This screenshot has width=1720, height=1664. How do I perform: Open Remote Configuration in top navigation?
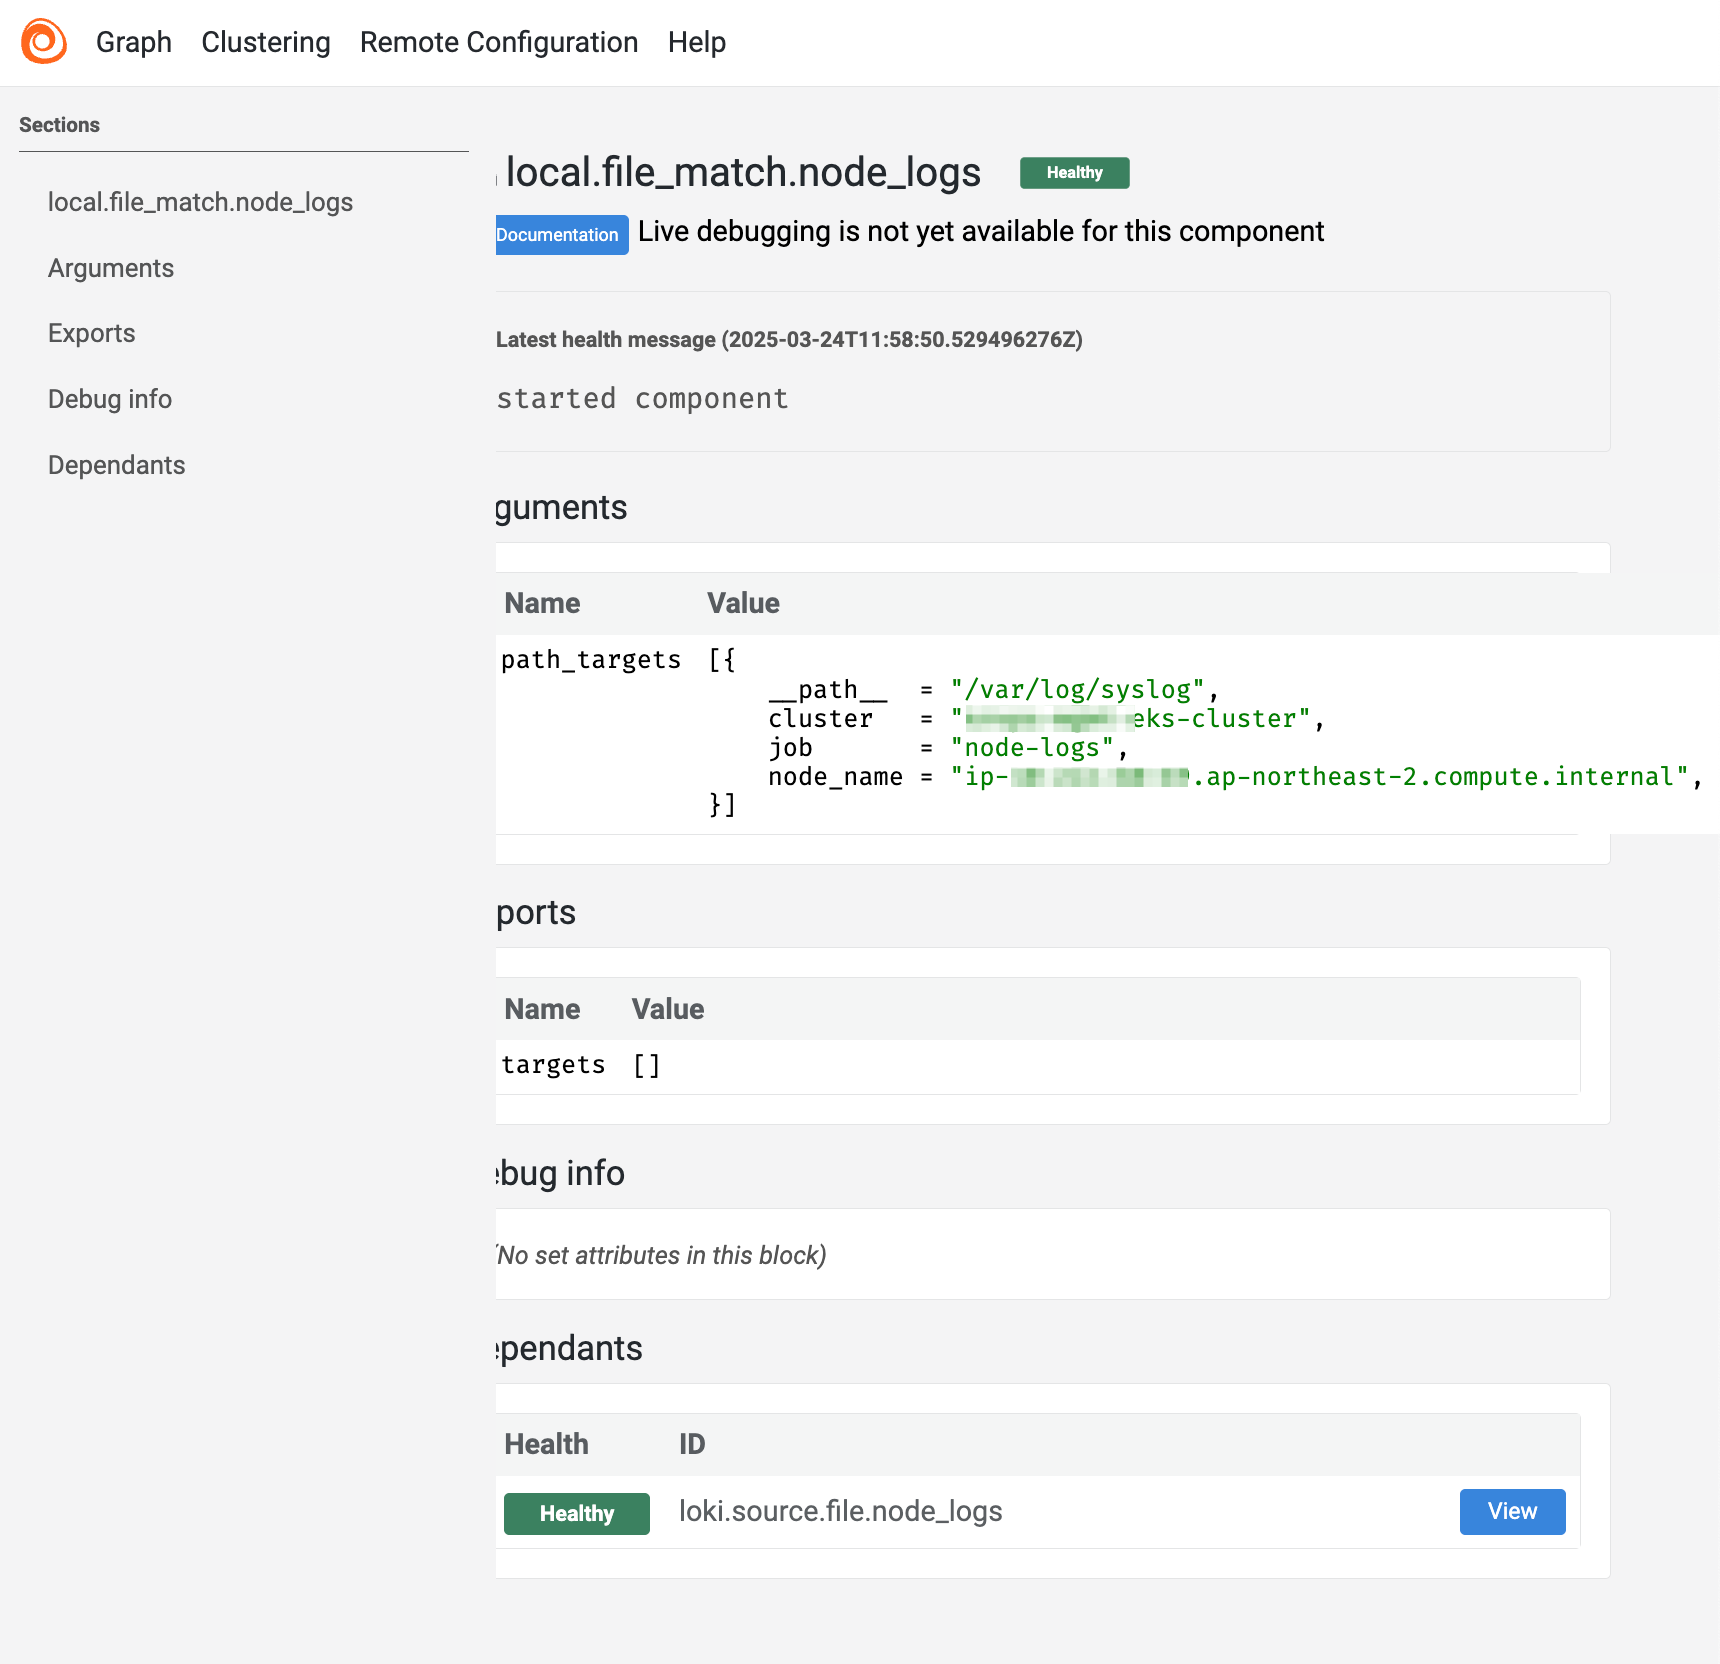pyautogui.click(x=499, y=42)
